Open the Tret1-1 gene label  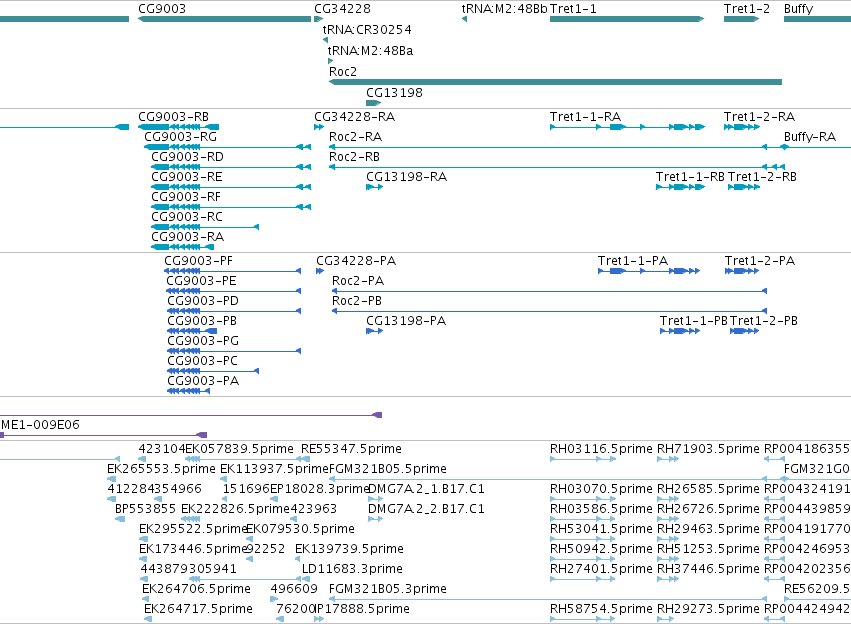click(x=573, y=9)
